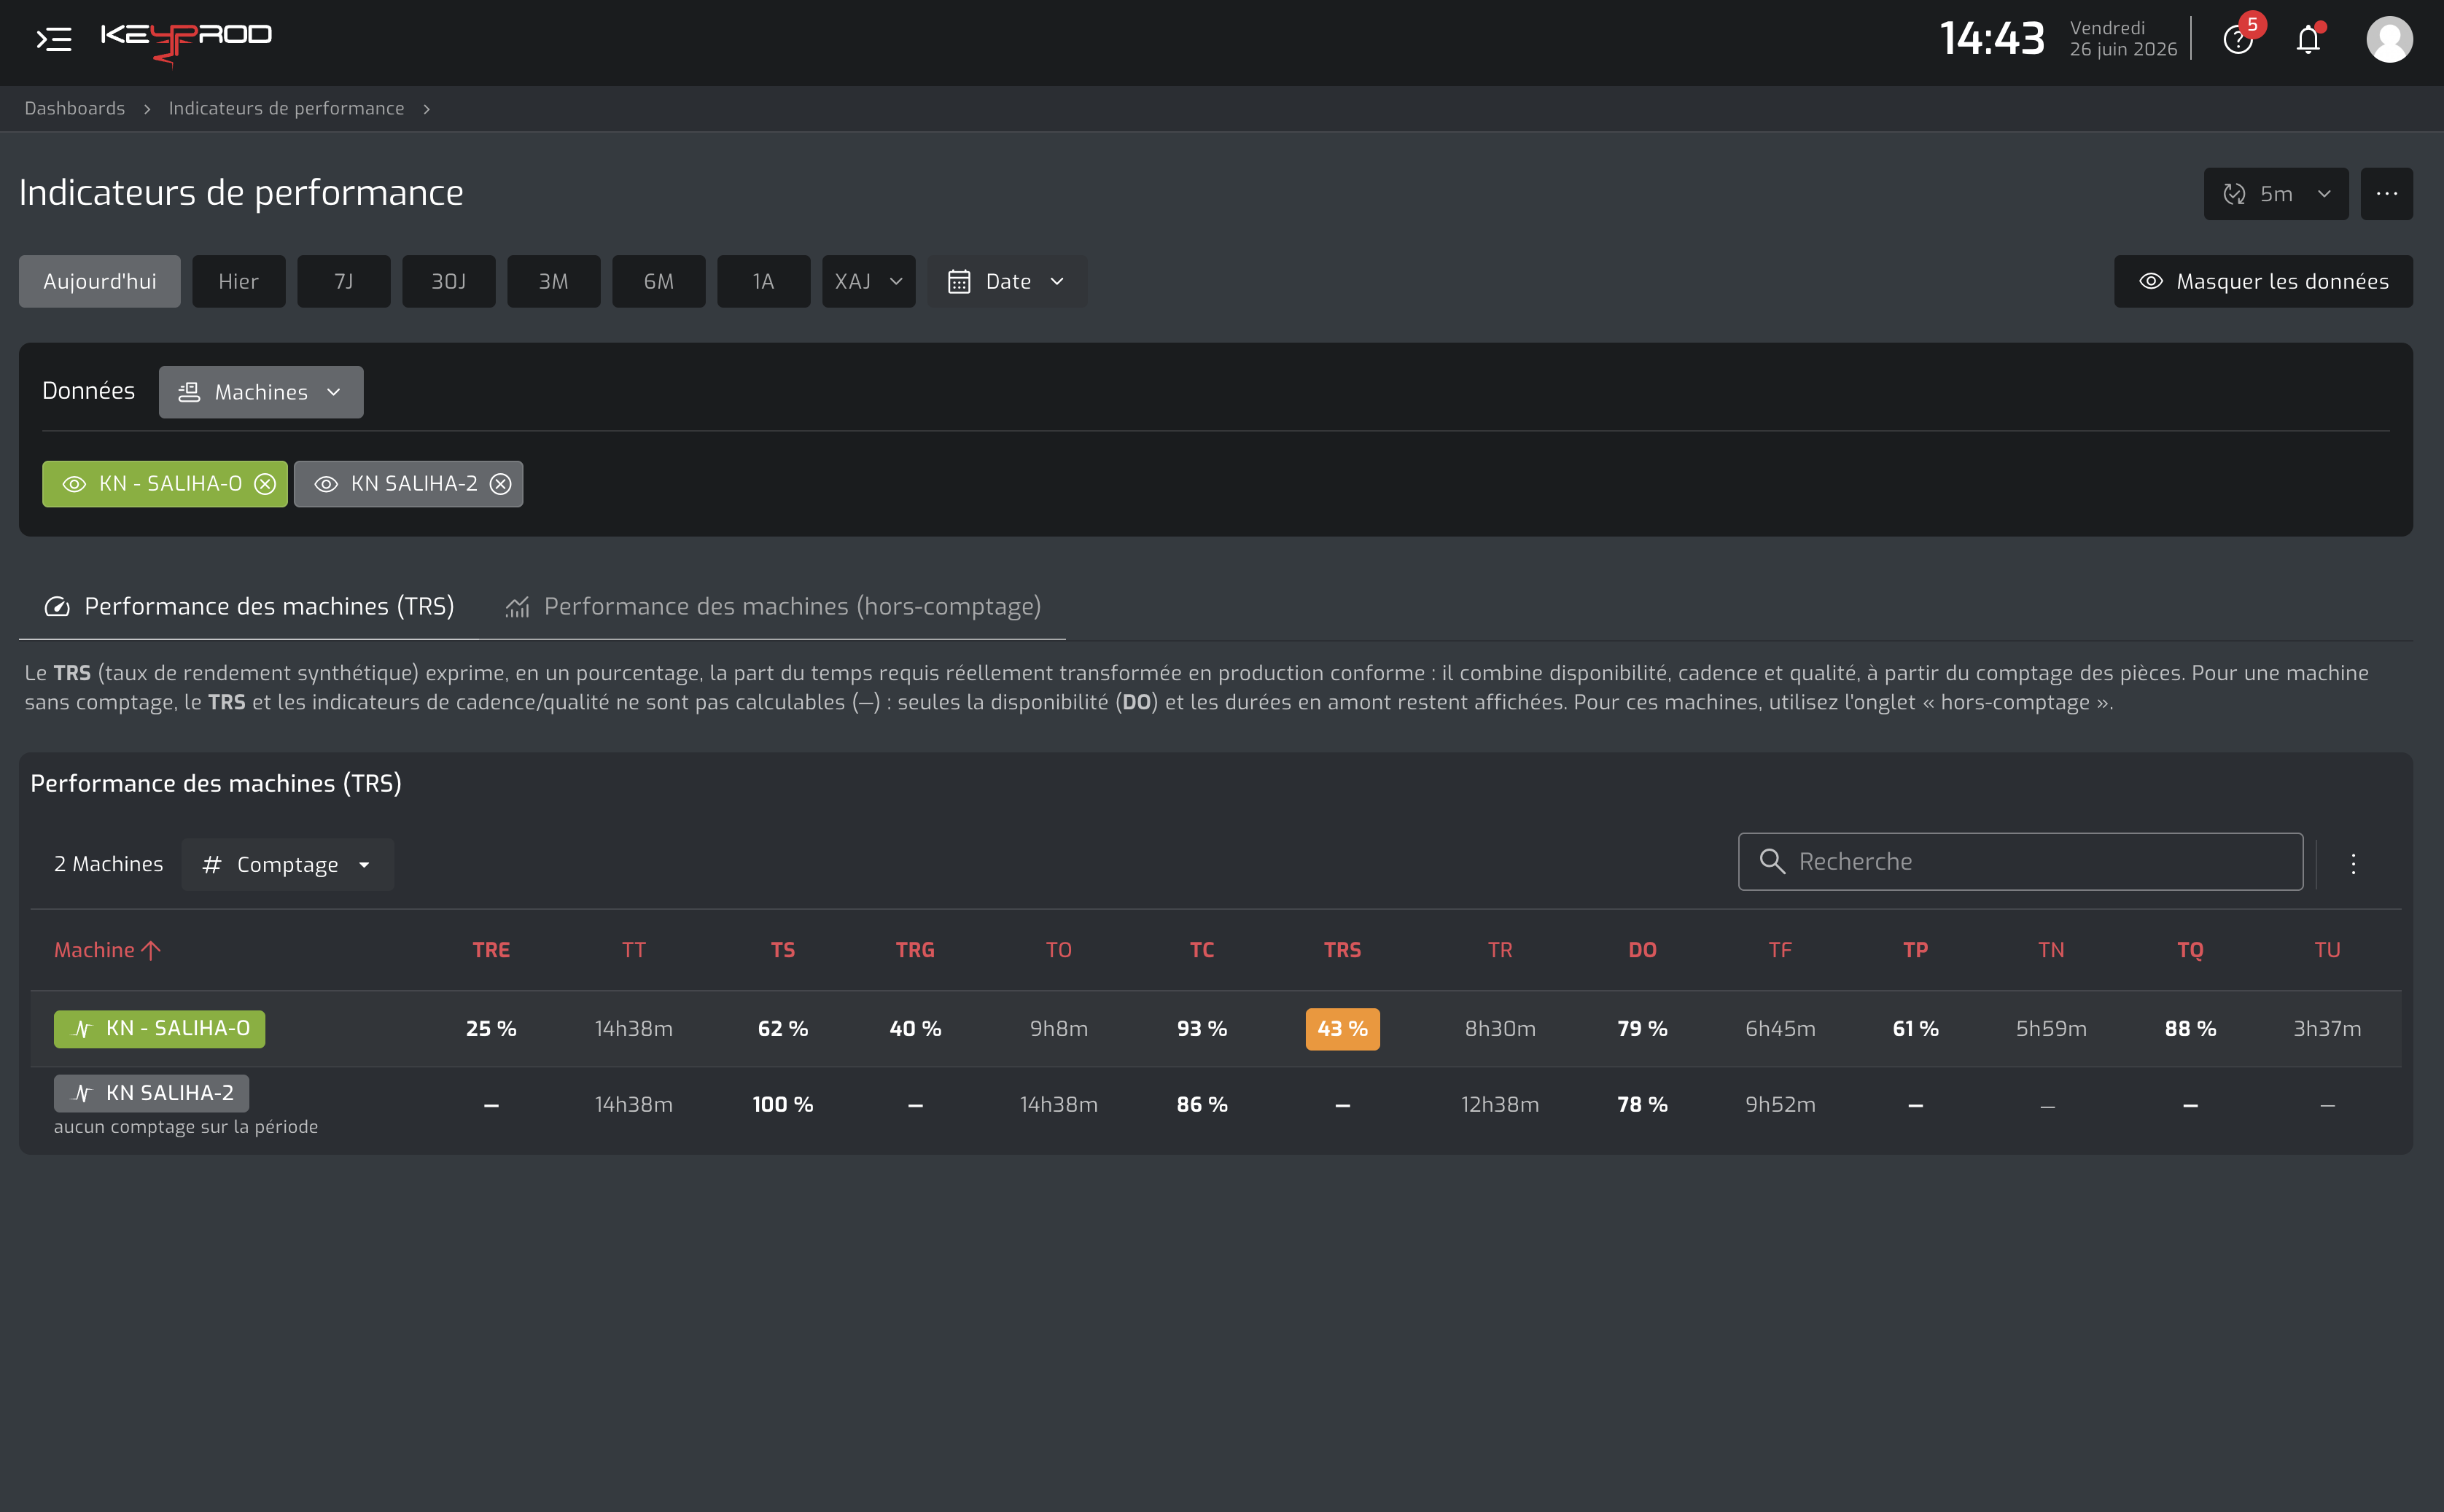Open the sidebar menu hamburger icon
The width and height of the screenshot is (2444, 1512).
pos(54,39)
